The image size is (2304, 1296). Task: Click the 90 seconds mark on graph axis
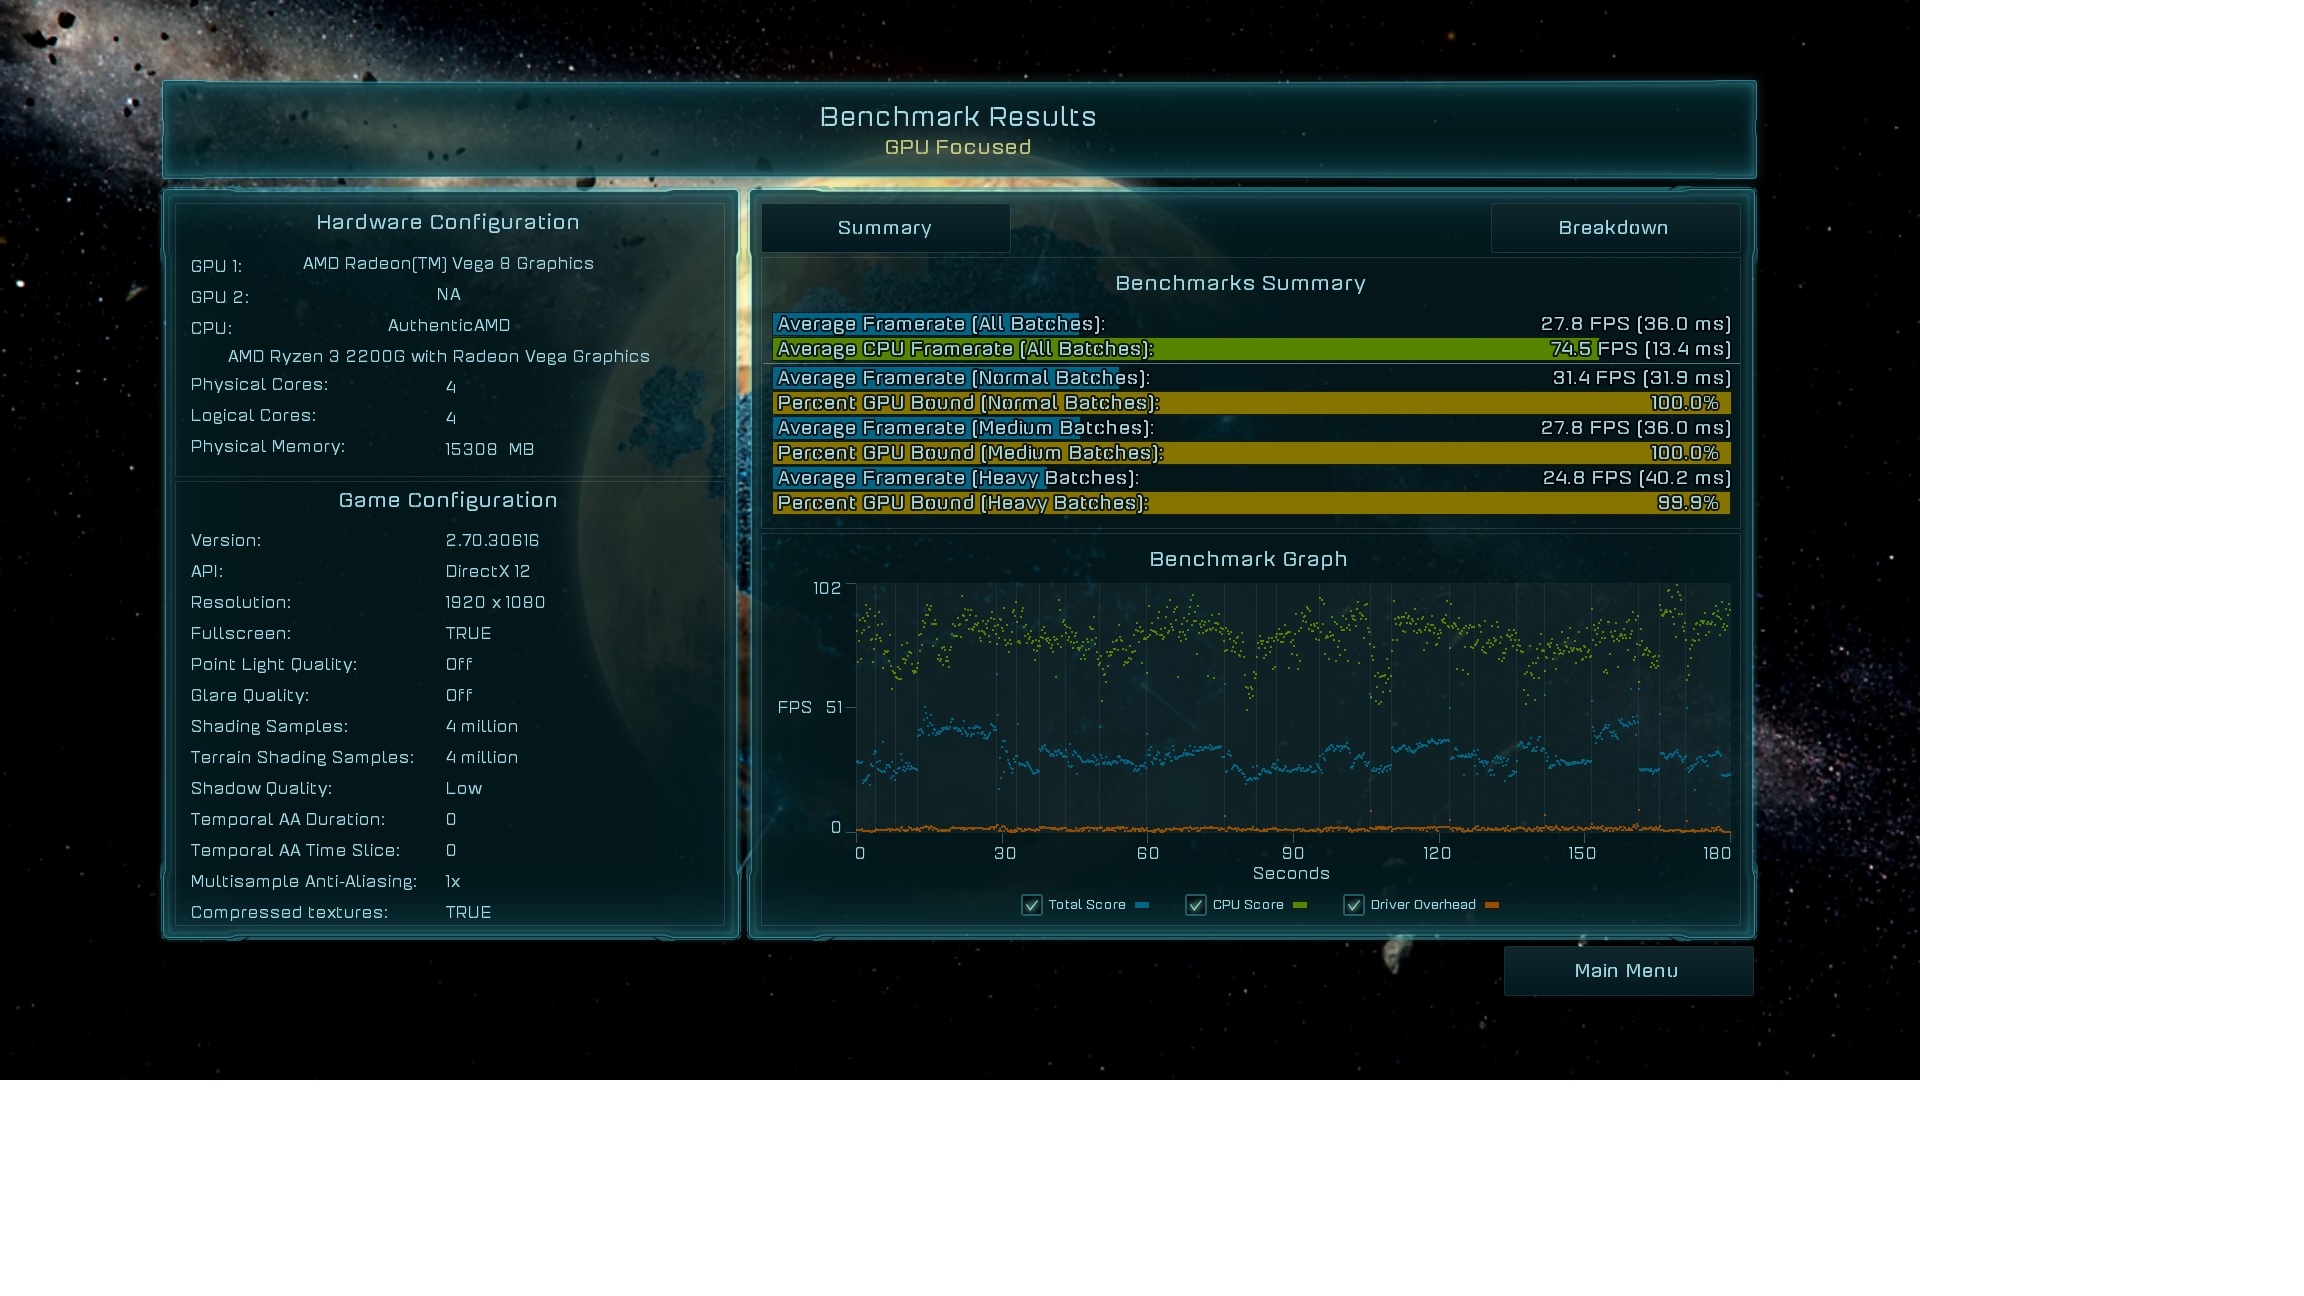click(1293, 853)
